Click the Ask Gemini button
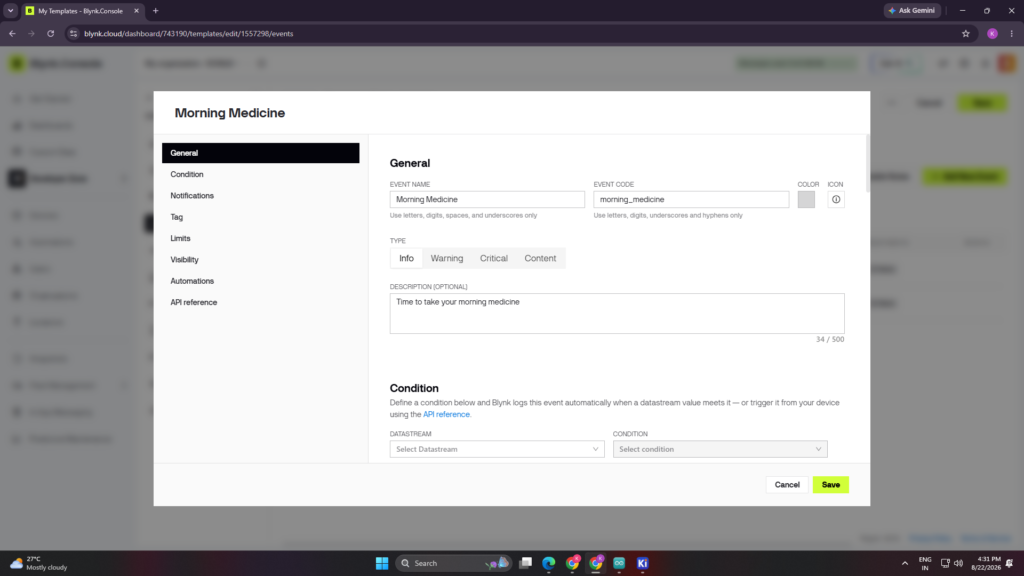The width and height of the screenshot is (1024, 576). 912,10
